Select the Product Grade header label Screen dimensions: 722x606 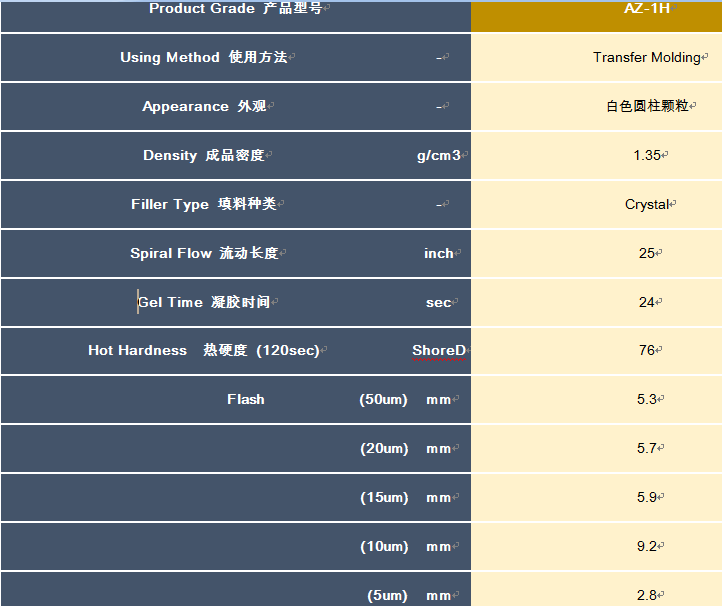coord(235,9)
